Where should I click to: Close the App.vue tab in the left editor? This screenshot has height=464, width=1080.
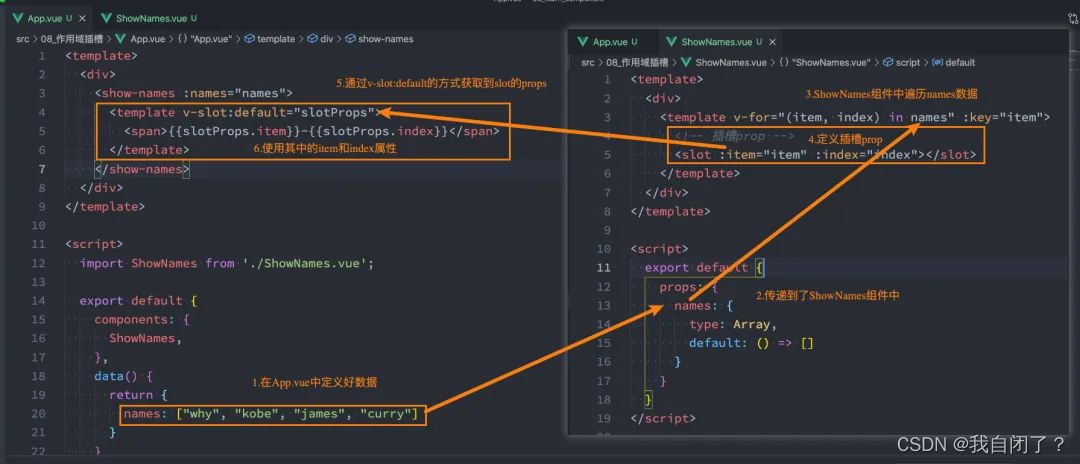pos(83,18)
